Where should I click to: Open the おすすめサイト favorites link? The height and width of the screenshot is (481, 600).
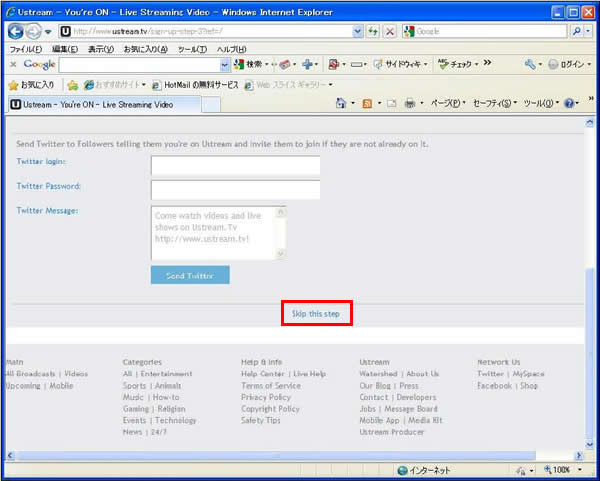(114, 85)
